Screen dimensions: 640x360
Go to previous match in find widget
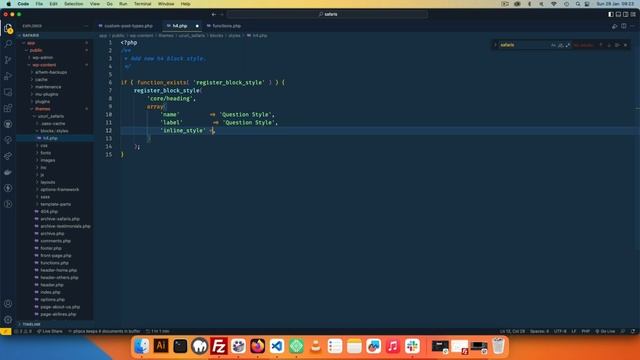tap(601, 45)
